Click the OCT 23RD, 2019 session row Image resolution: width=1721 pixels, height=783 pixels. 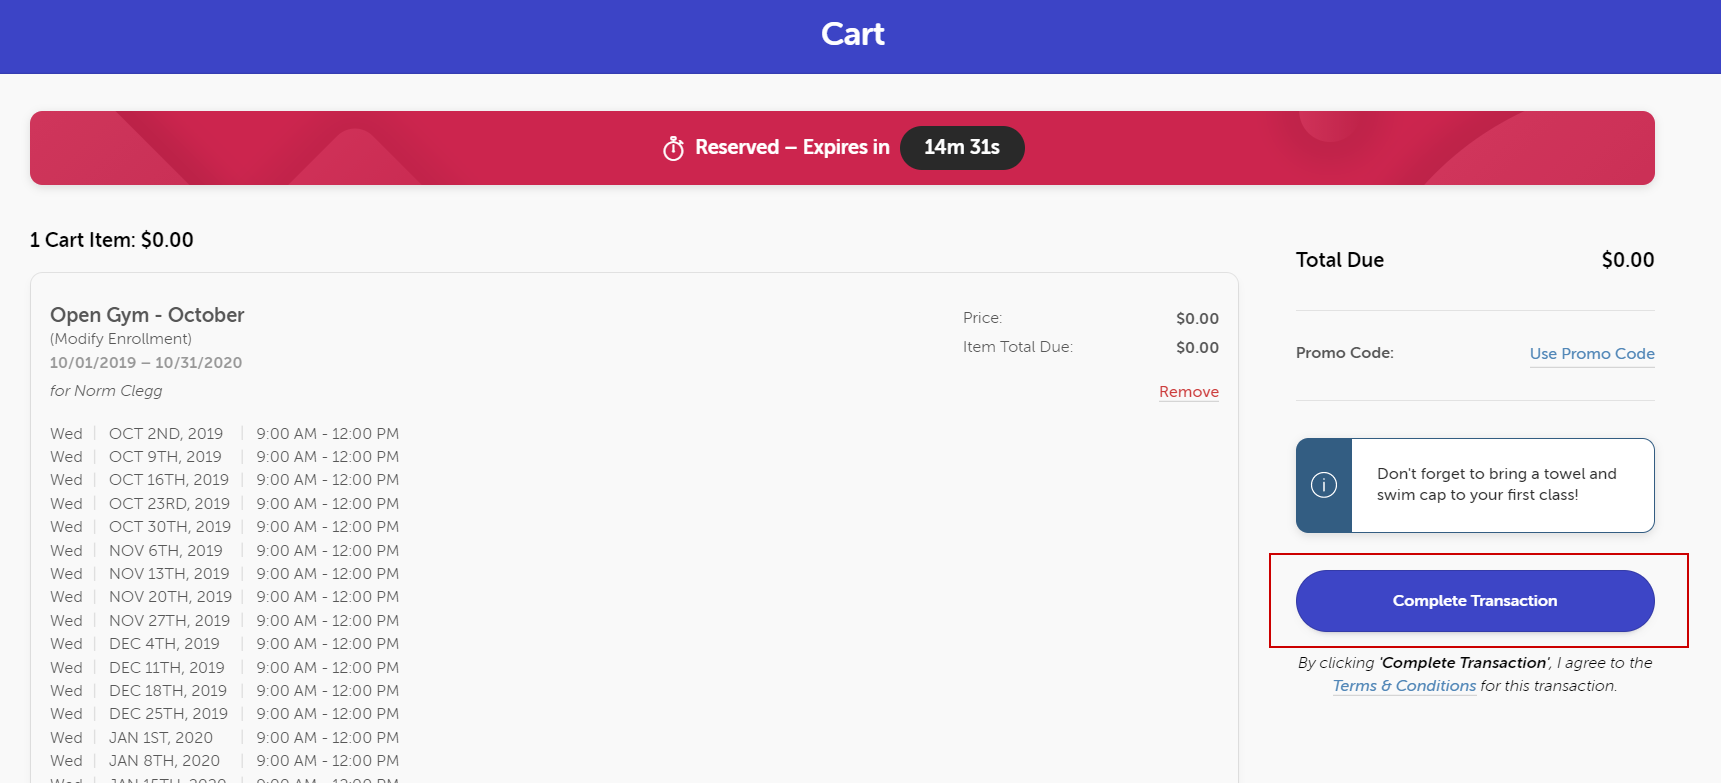pos(225,504)
